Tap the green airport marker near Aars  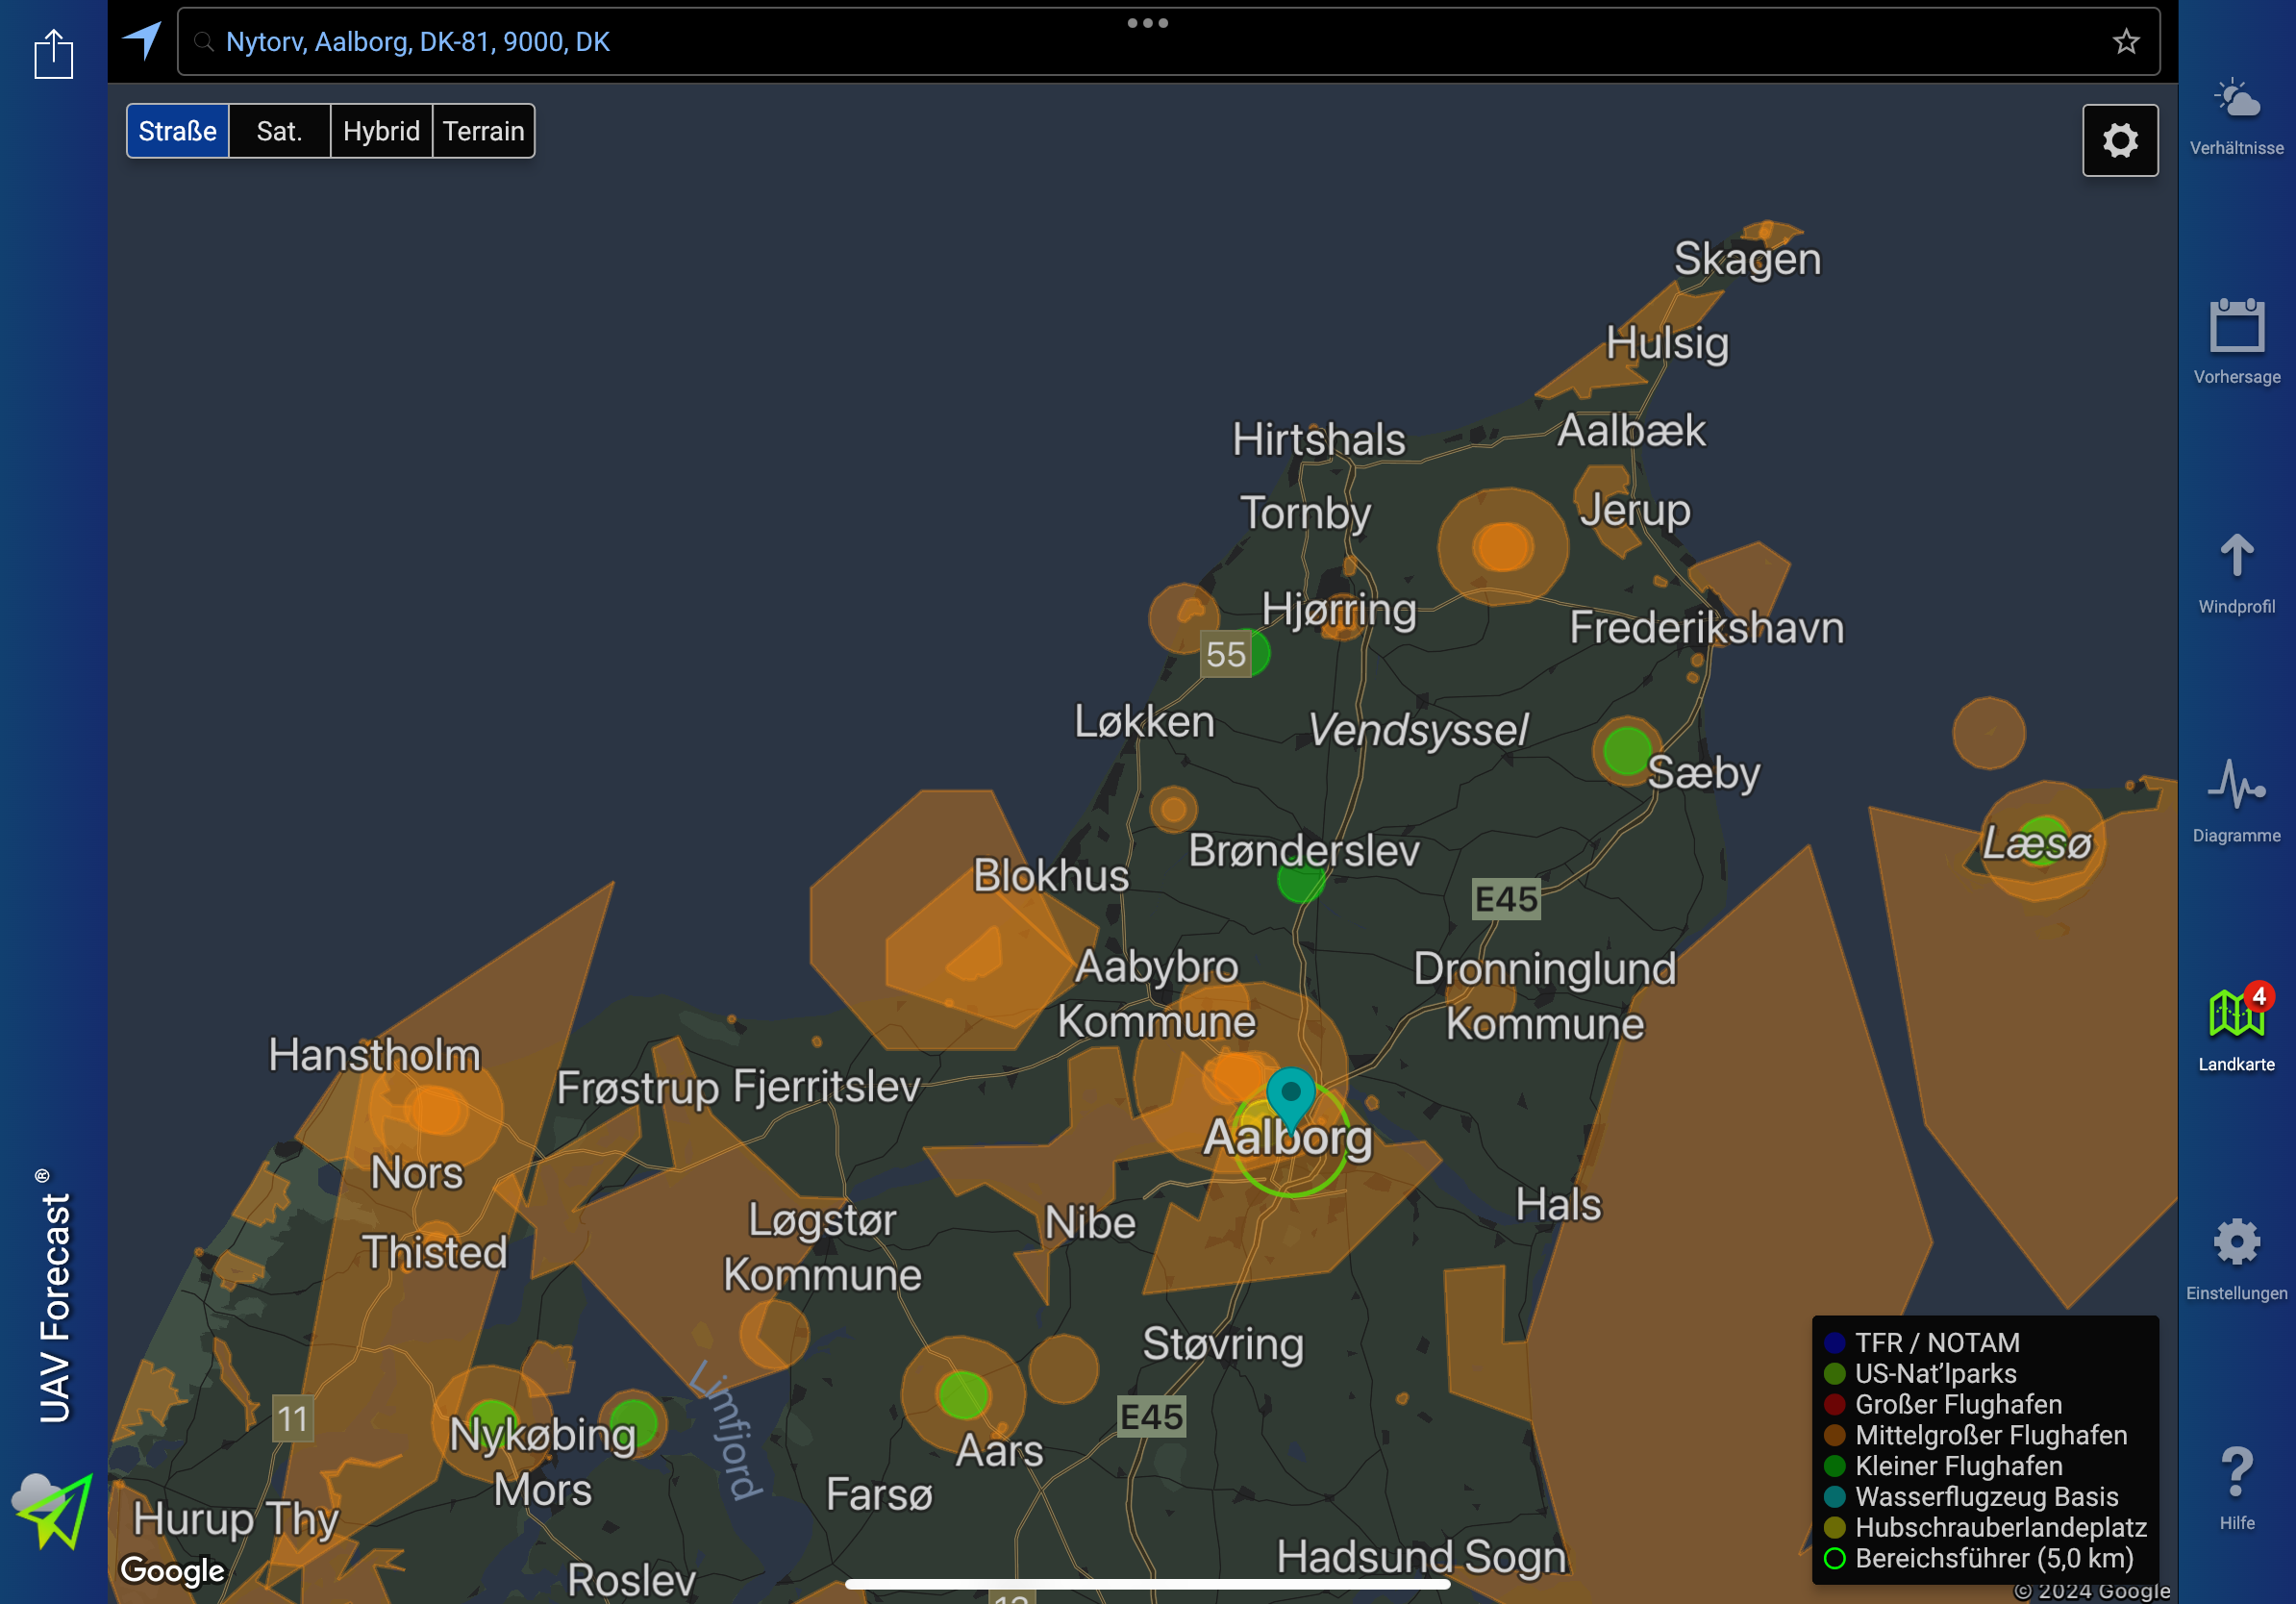point(963,1395)
